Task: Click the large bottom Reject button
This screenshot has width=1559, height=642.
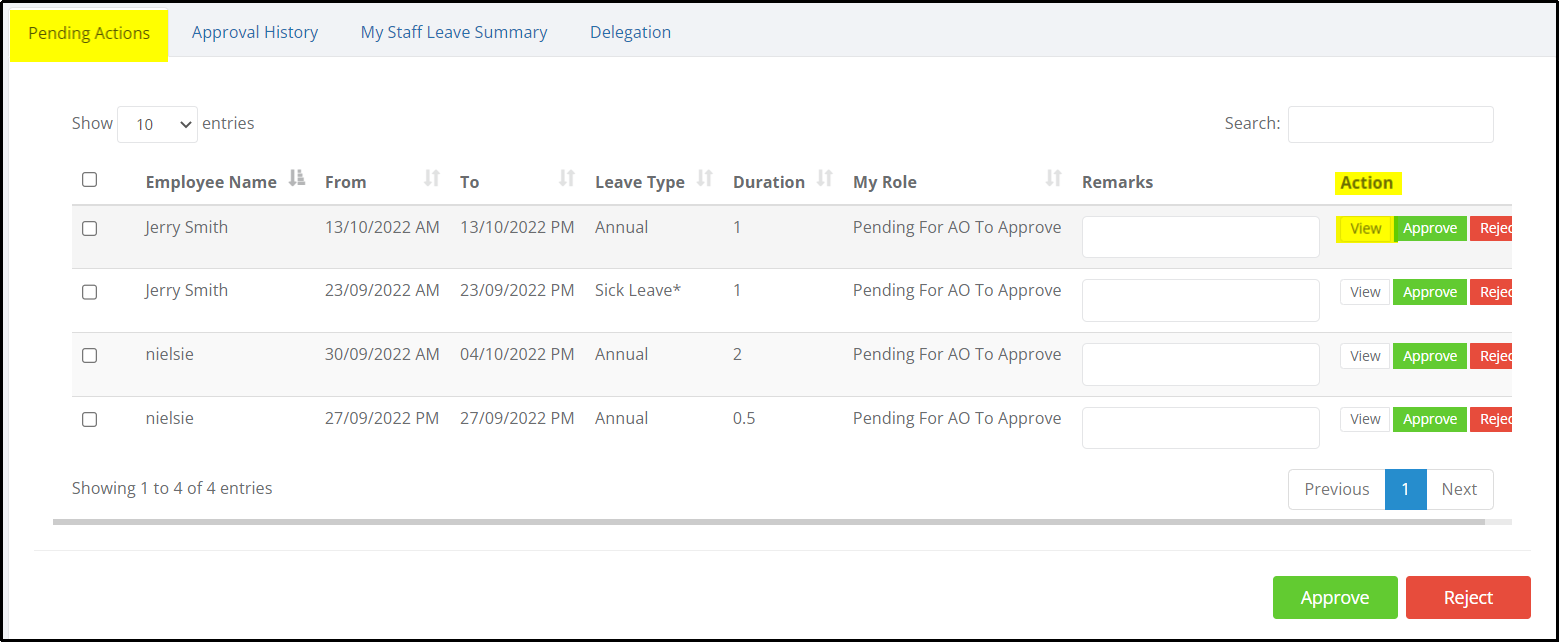Action: [x=1468, y=598]
